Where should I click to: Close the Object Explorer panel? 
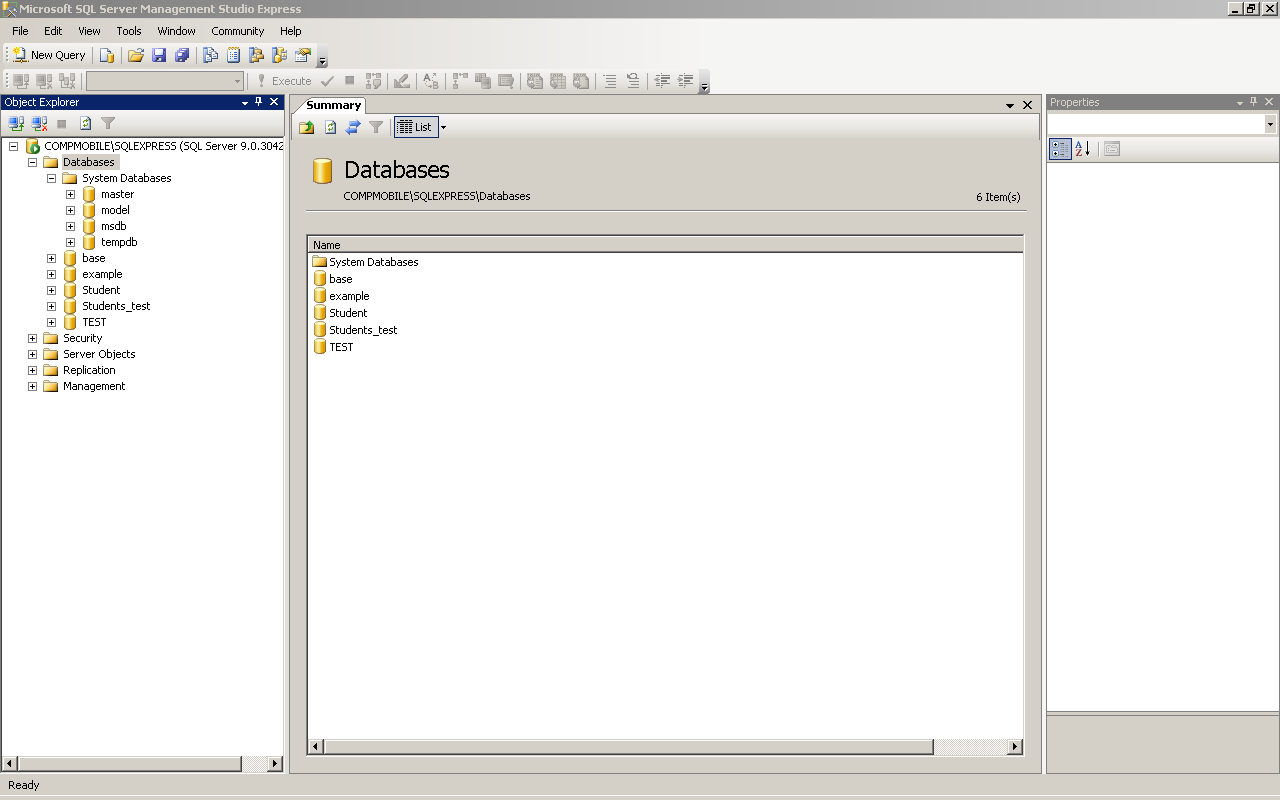click(274, 102)
